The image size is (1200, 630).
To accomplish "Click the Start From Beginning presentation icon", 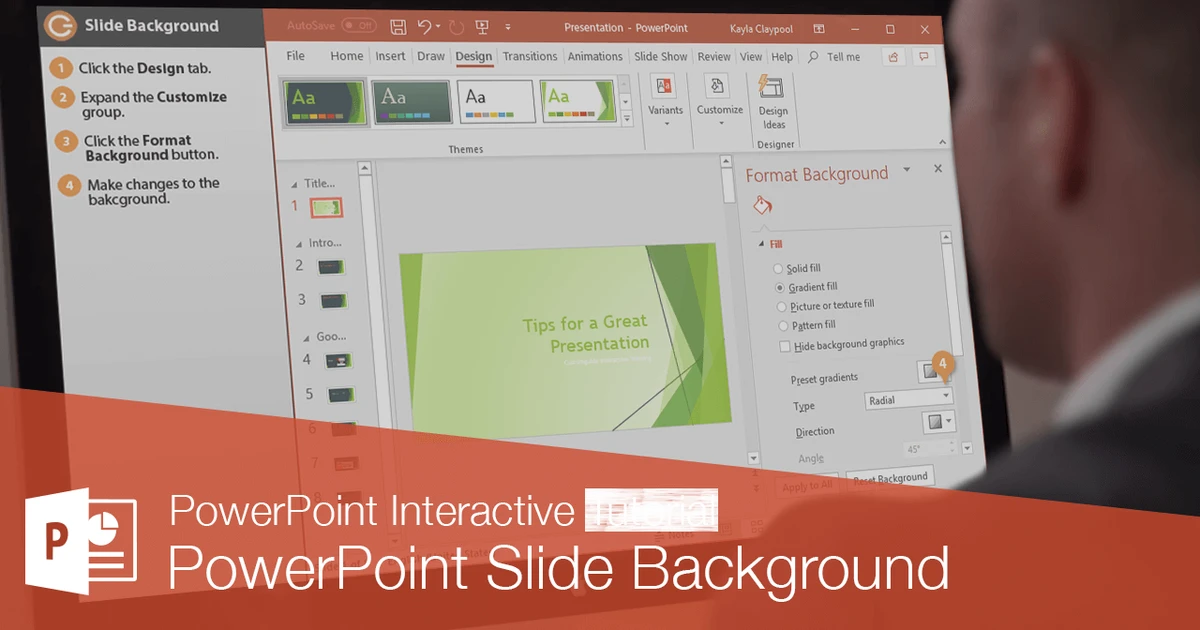I will 481,27.
